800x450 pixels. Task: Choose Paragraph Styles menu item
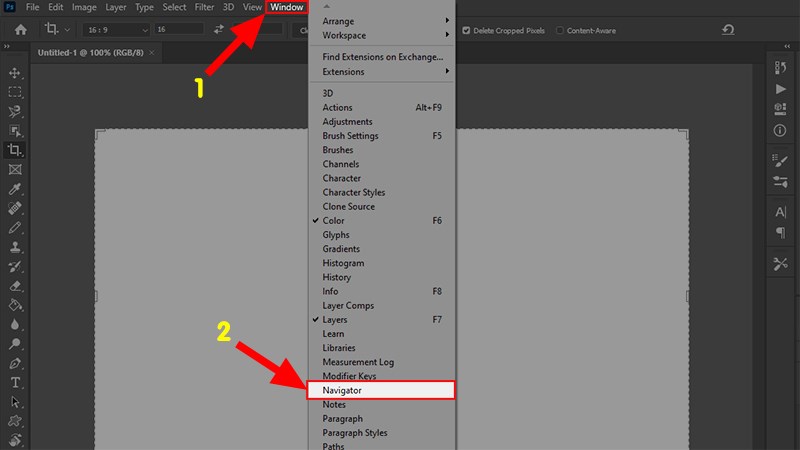click(382, 433)
